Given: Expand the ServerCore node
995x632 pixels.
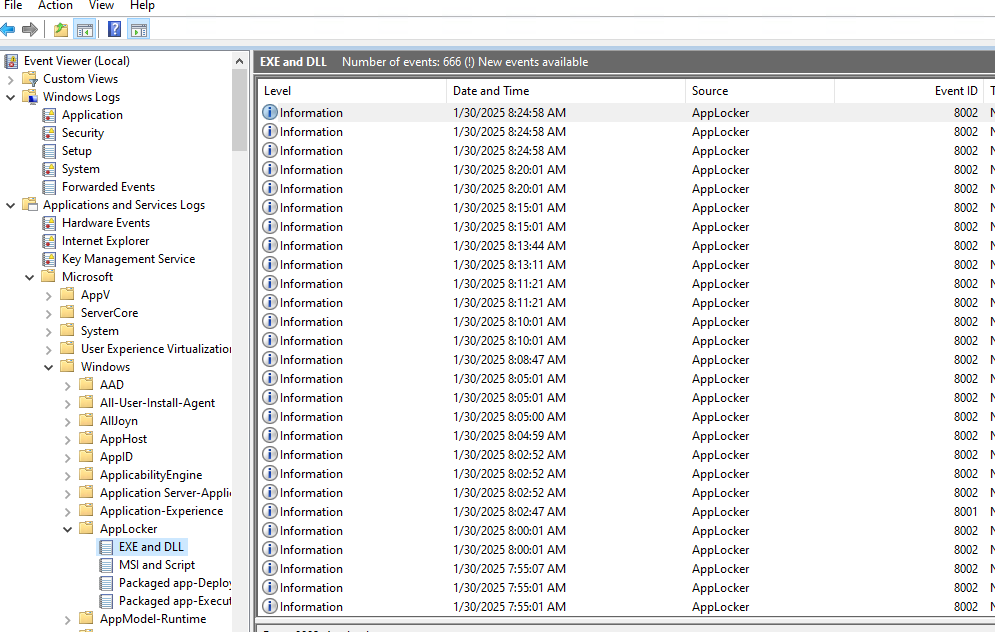Looking at the screenshot, I should (x=47, y=312).
